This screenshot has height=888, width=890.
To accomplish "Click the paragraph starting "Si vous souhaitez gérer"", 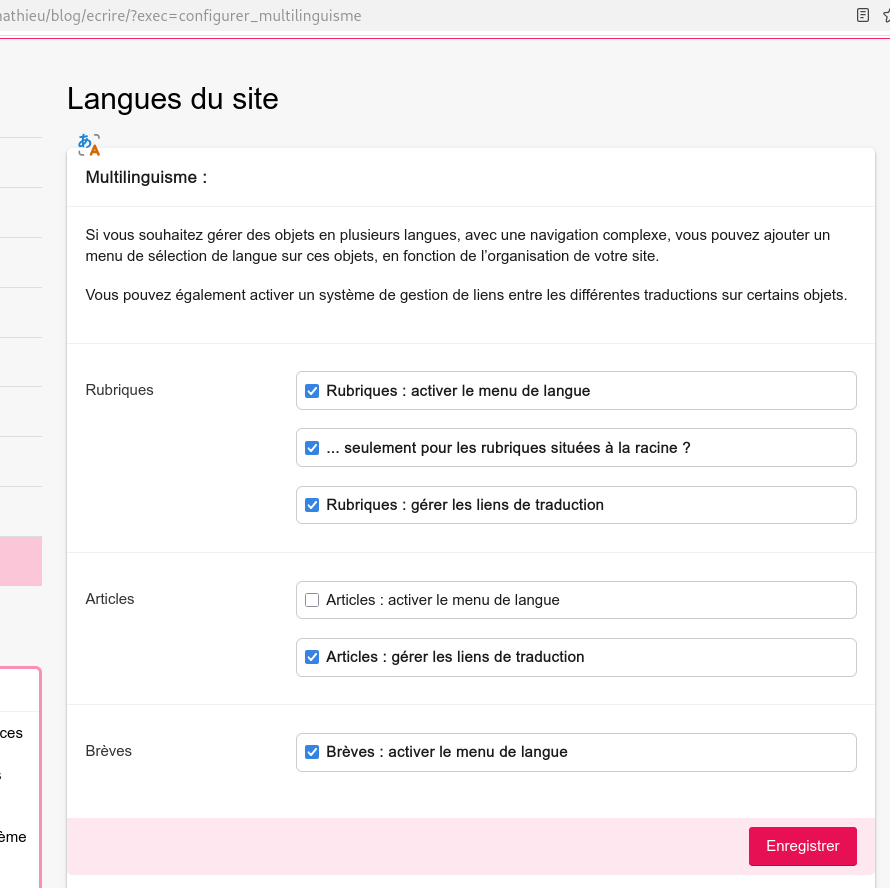I will (458, 245).
